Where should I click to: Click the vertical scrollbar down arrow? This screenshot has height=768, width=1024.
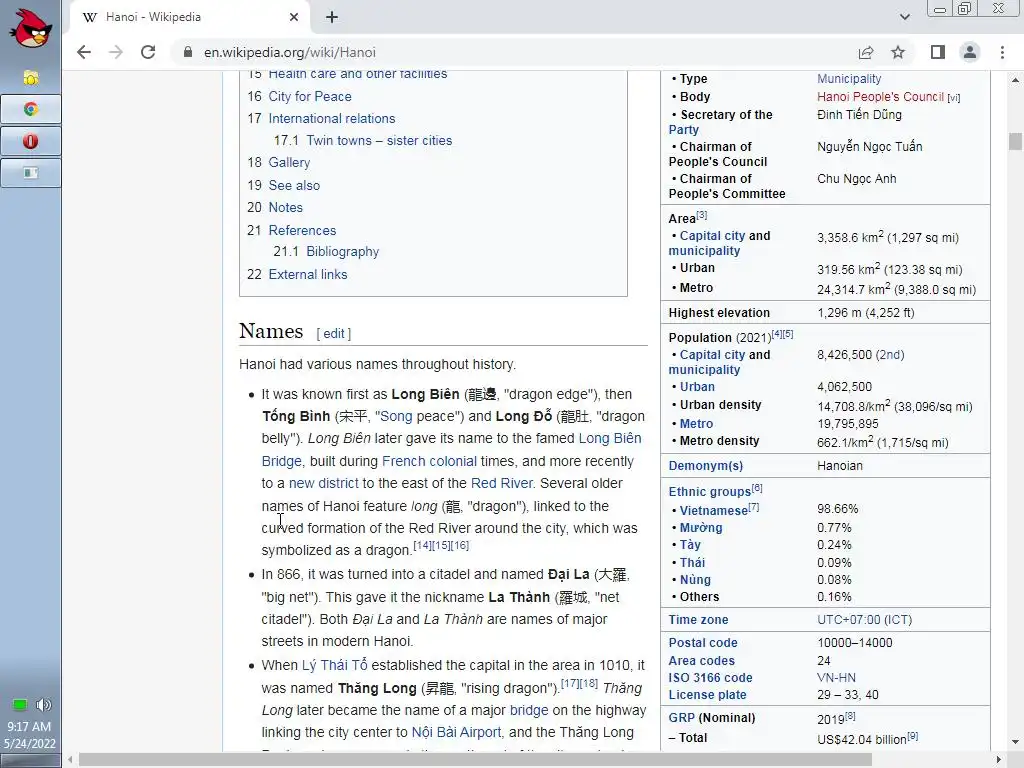tap(1015, 743)
